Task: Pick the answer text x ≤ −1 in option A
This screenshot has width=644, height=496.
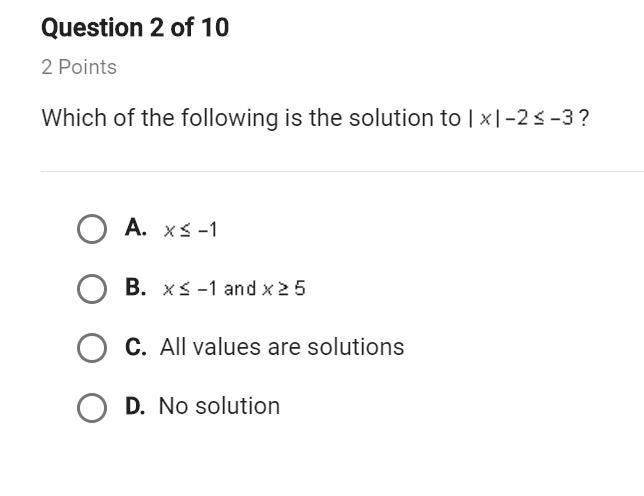Action: point(190,230)
